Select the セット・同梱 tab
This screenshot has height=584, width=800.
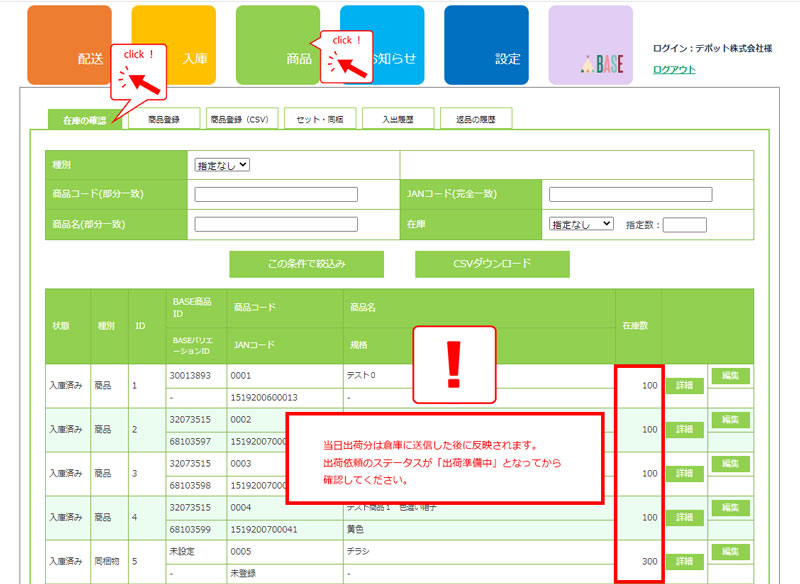click(319, 119)
